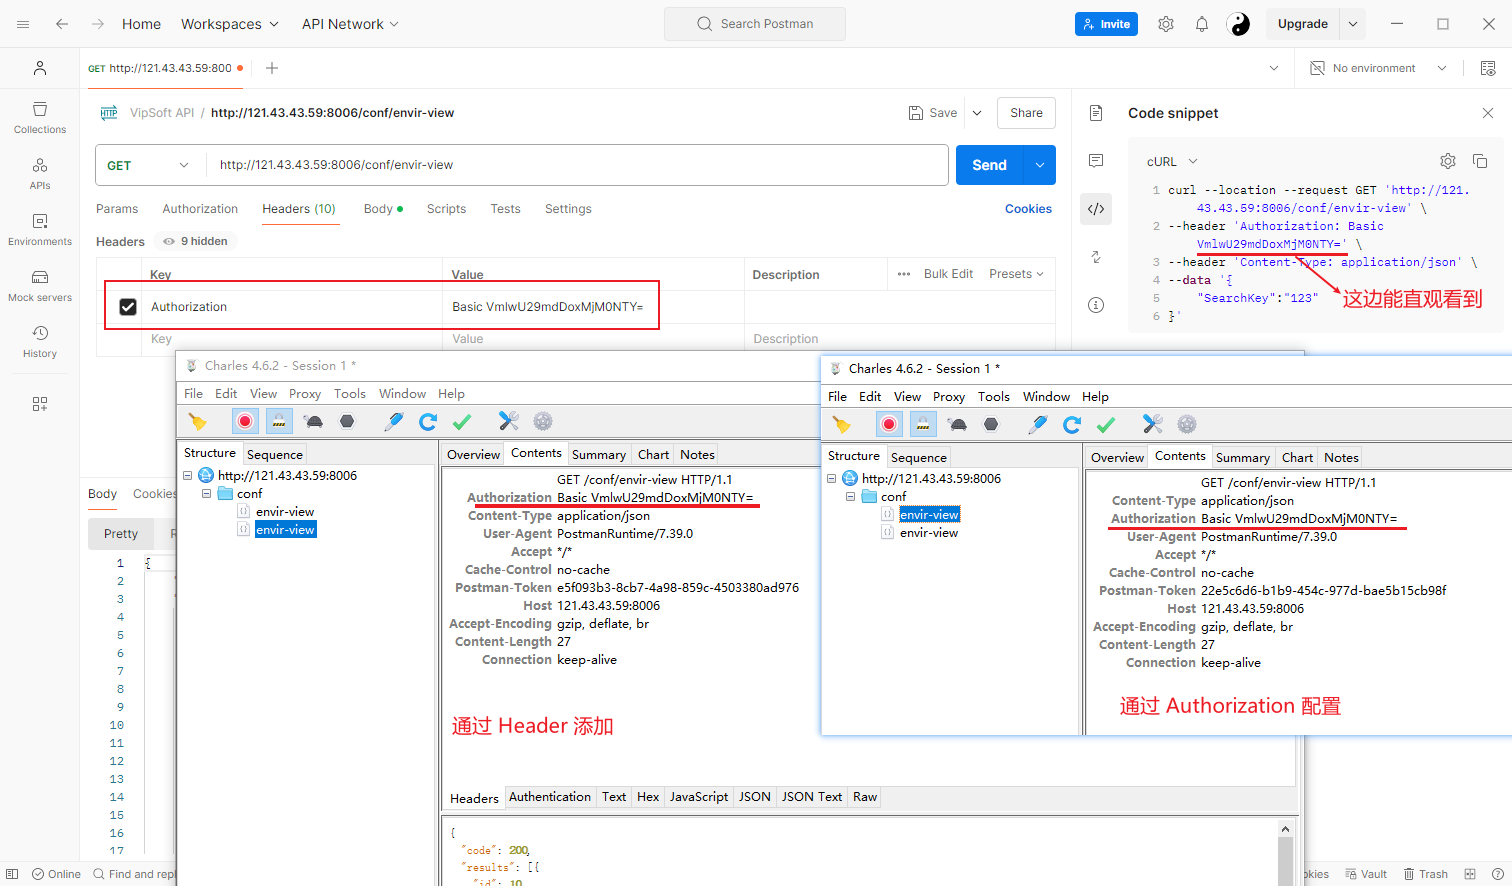Add a new request tab with plus
This screenshot has height=886, width=1512.
272,68
